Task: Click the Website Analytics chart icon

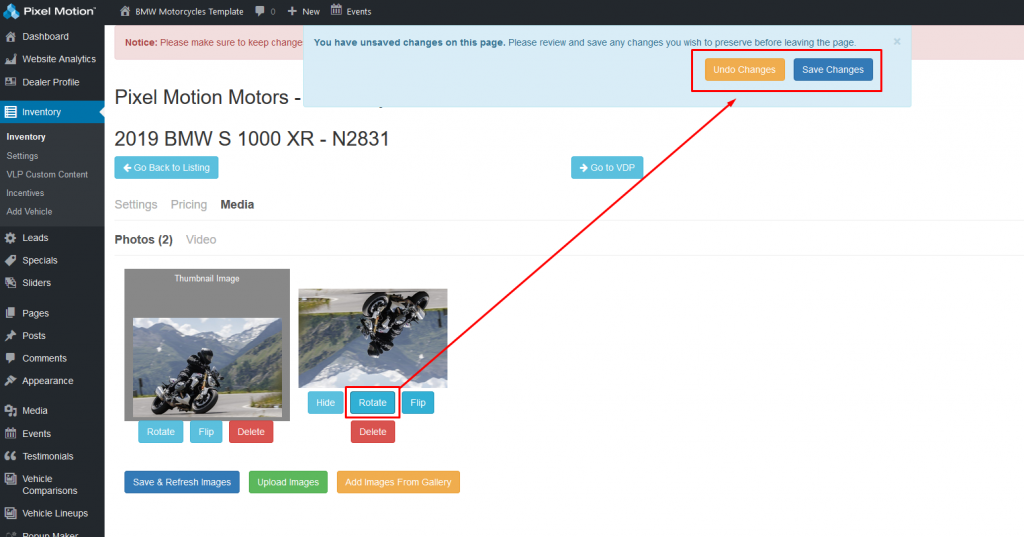Action: [10, 59]
